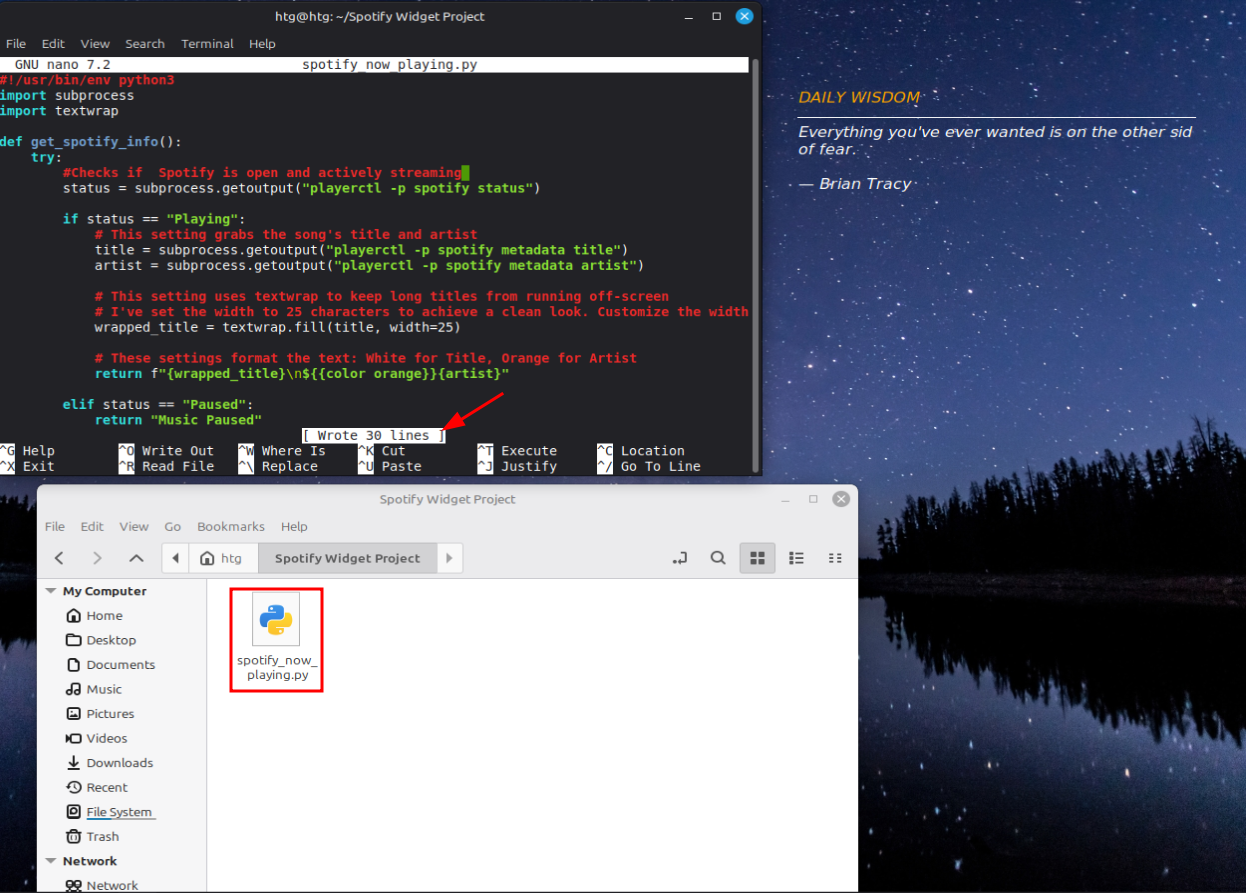Click the terminal vertical scrollbar

click(755, 265)
